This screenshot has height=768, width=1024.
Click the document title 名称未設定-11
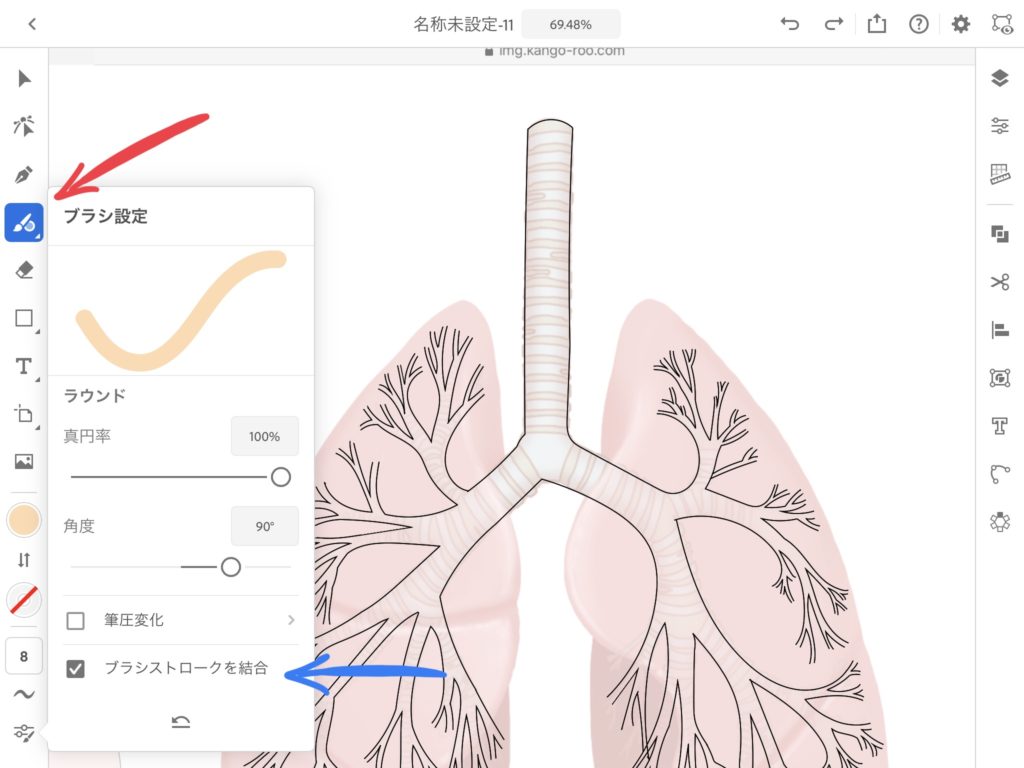464,25
